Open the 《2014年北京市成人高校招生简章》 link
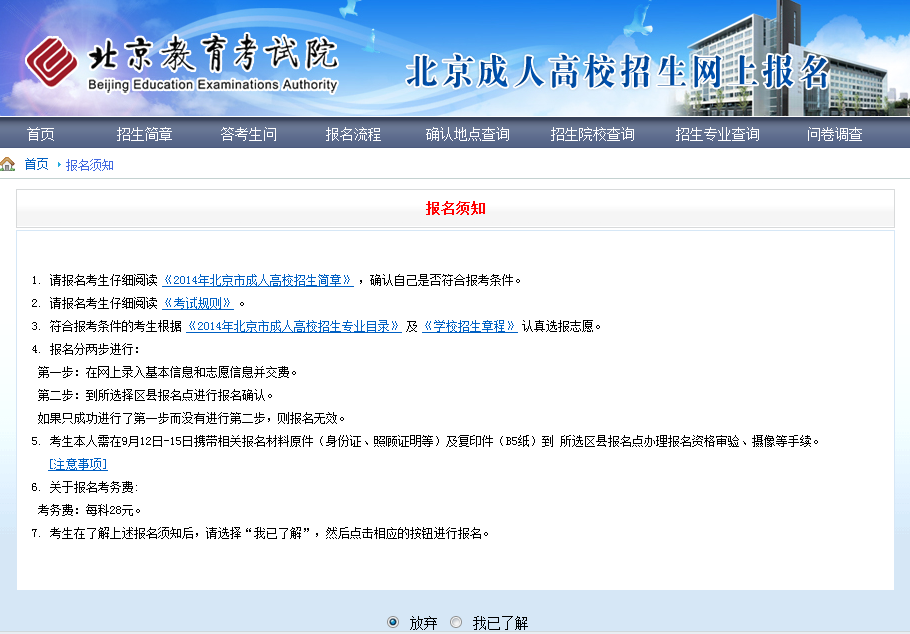910x634 pixels. click(258, 280)
